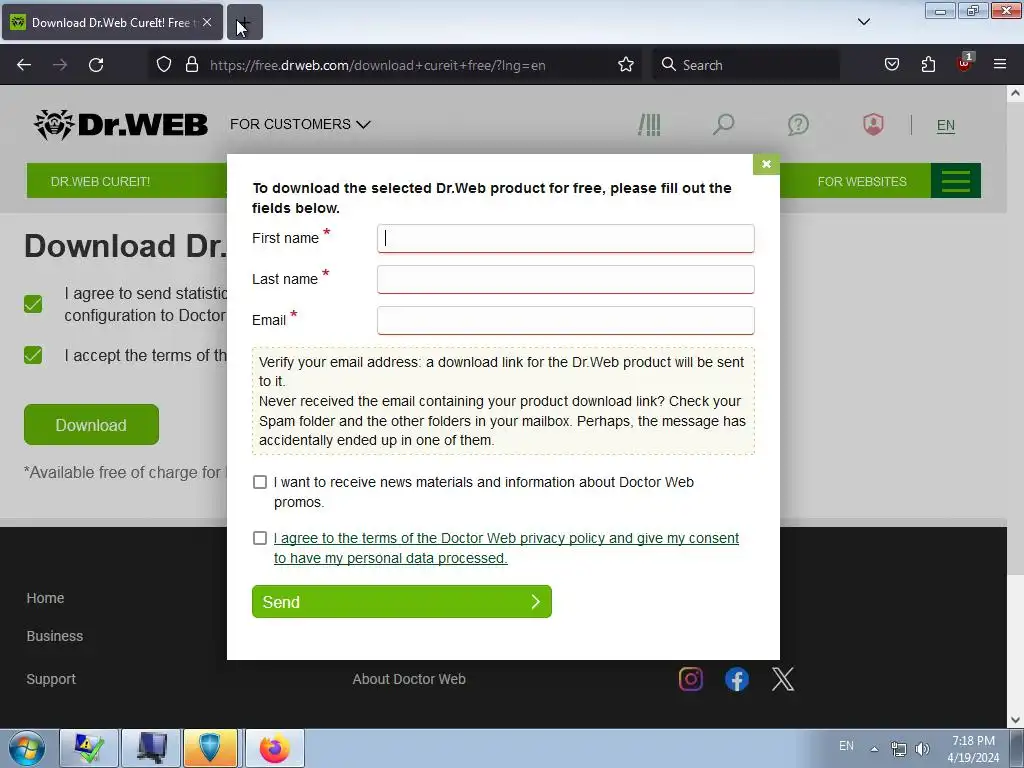Viewport: 1024px width, 768px height.
Task: Open tracking protection shield icon
Action: (164, 64)
